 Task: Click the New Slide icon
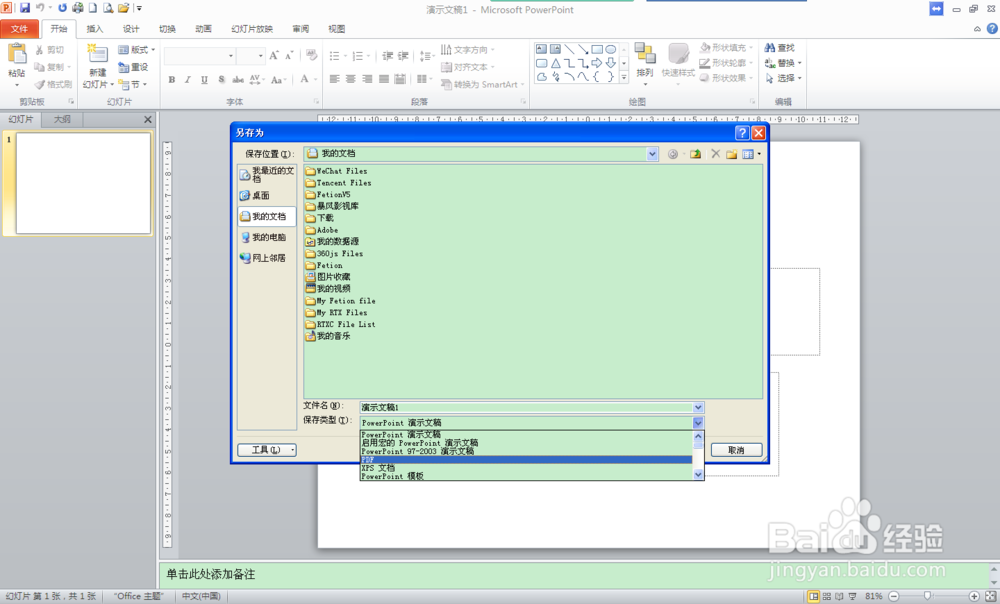coord(98,56)
